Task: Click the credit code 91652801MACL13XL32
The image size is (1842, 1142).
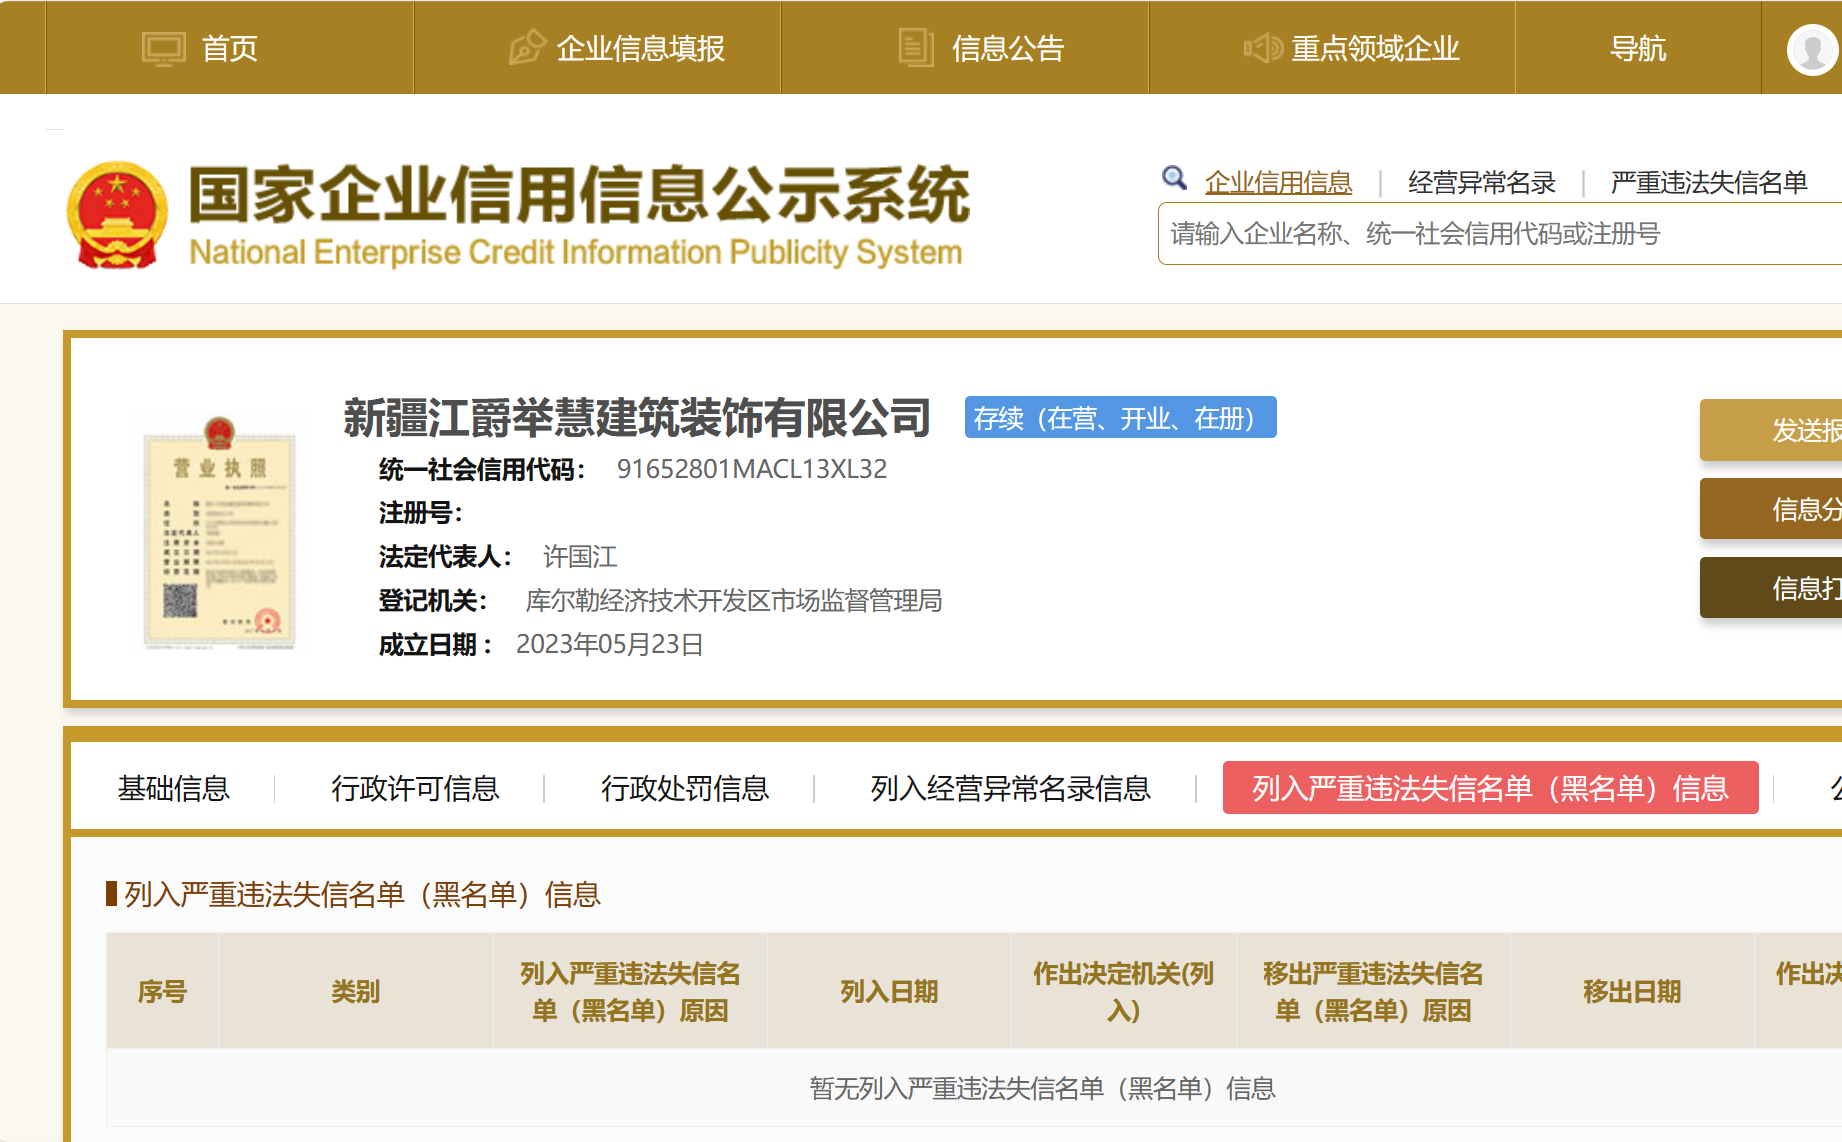Action: [752, 469]
